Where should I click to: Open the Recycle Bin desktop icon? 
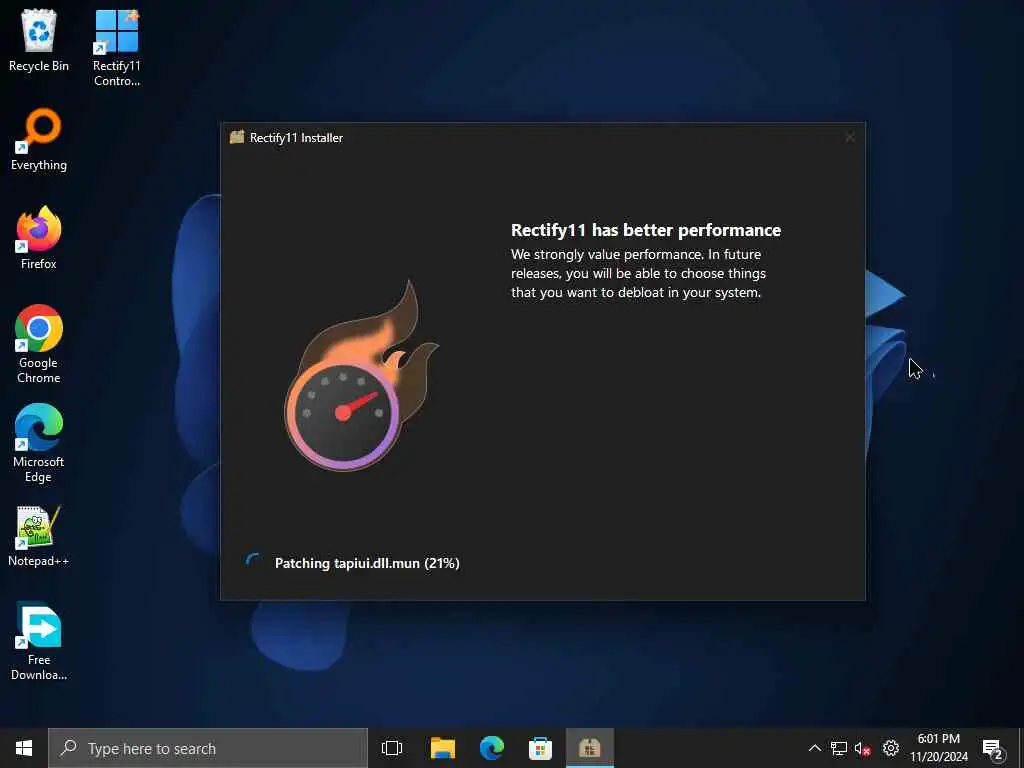(39, 39)
